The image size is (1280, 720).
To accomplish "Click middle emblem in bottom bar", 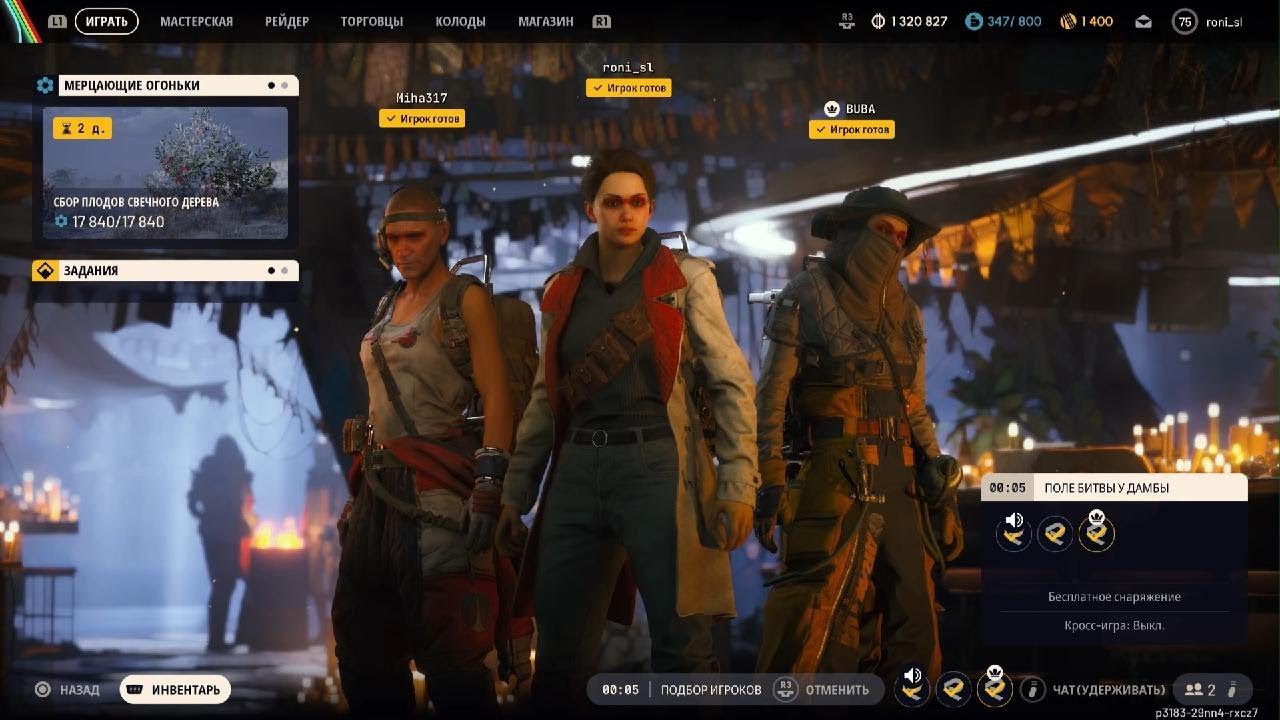I will (x=953, y=689).
